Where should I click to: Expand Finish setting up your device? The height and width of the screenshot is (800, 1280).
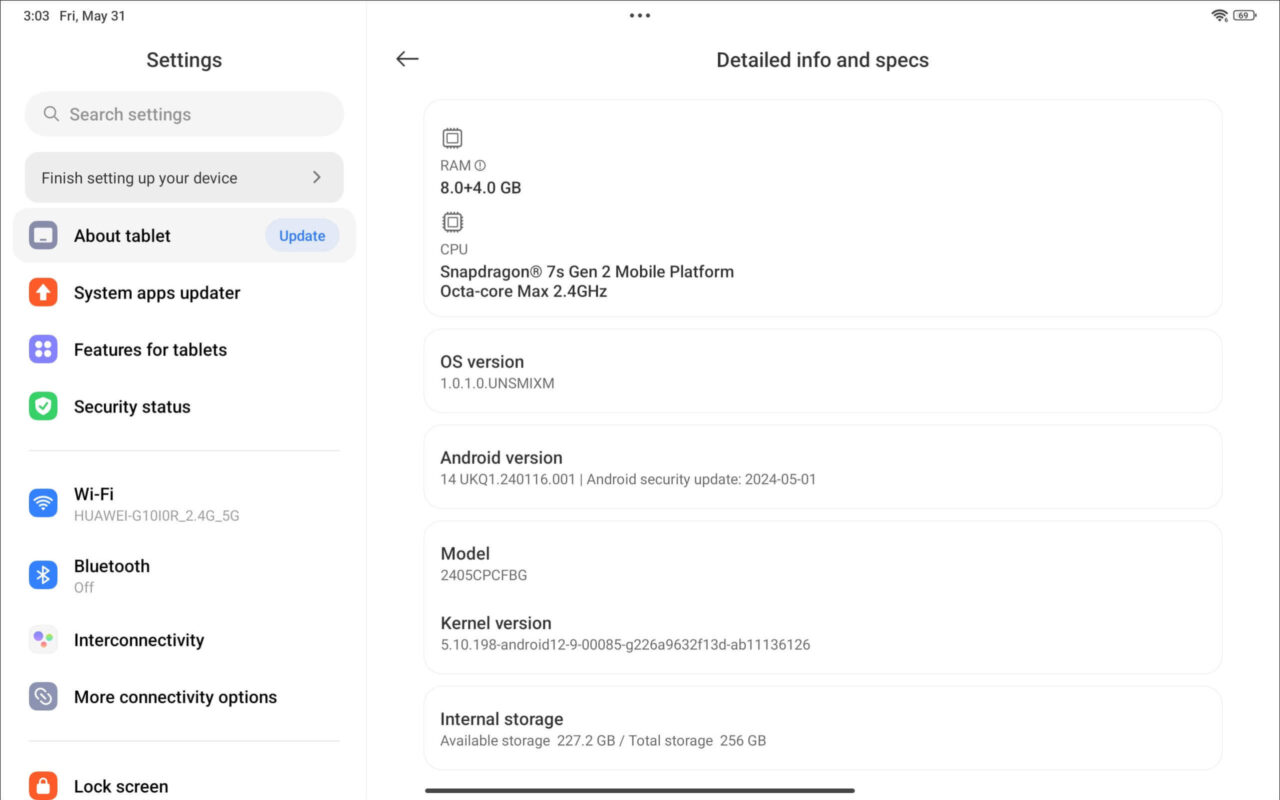184,177
